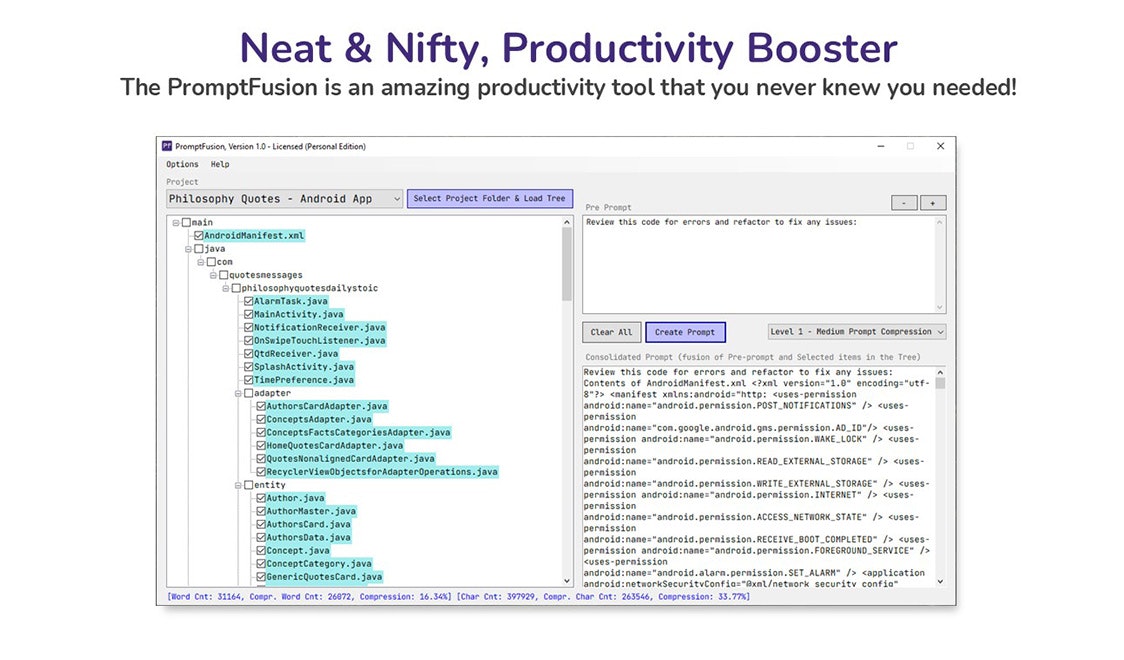Screen dimensions: 1124x660
Task: Select GenericQuotesCard.java in the tree
Action: [x=324, y=577]
